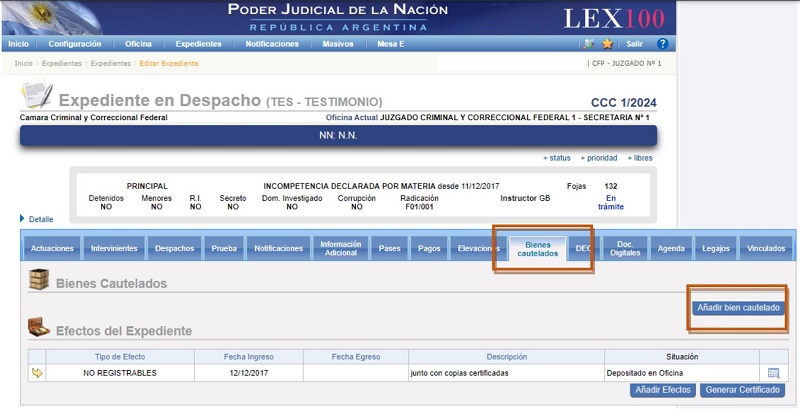800x415 pixels.
Task: Click the wooden crates Bienes Cautelados icon
Action: tap(39, 279)
